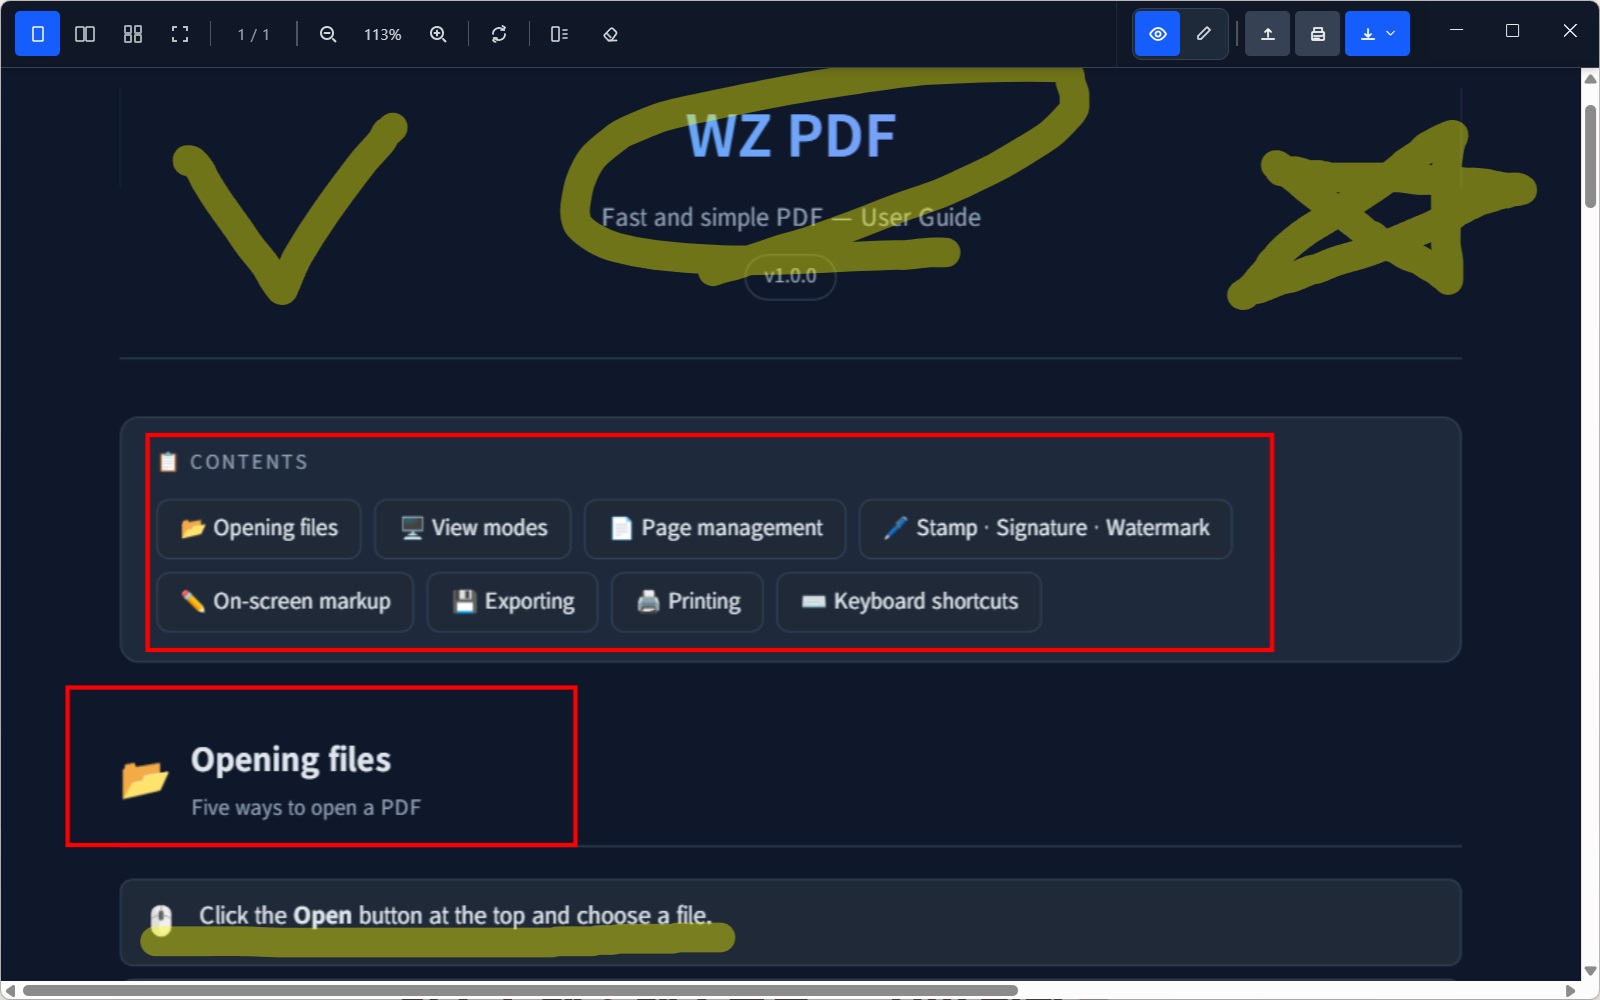The image size is (1600, 1000).
Task: Click the CONTENTS heading label
Action: (x=249, y=462)
